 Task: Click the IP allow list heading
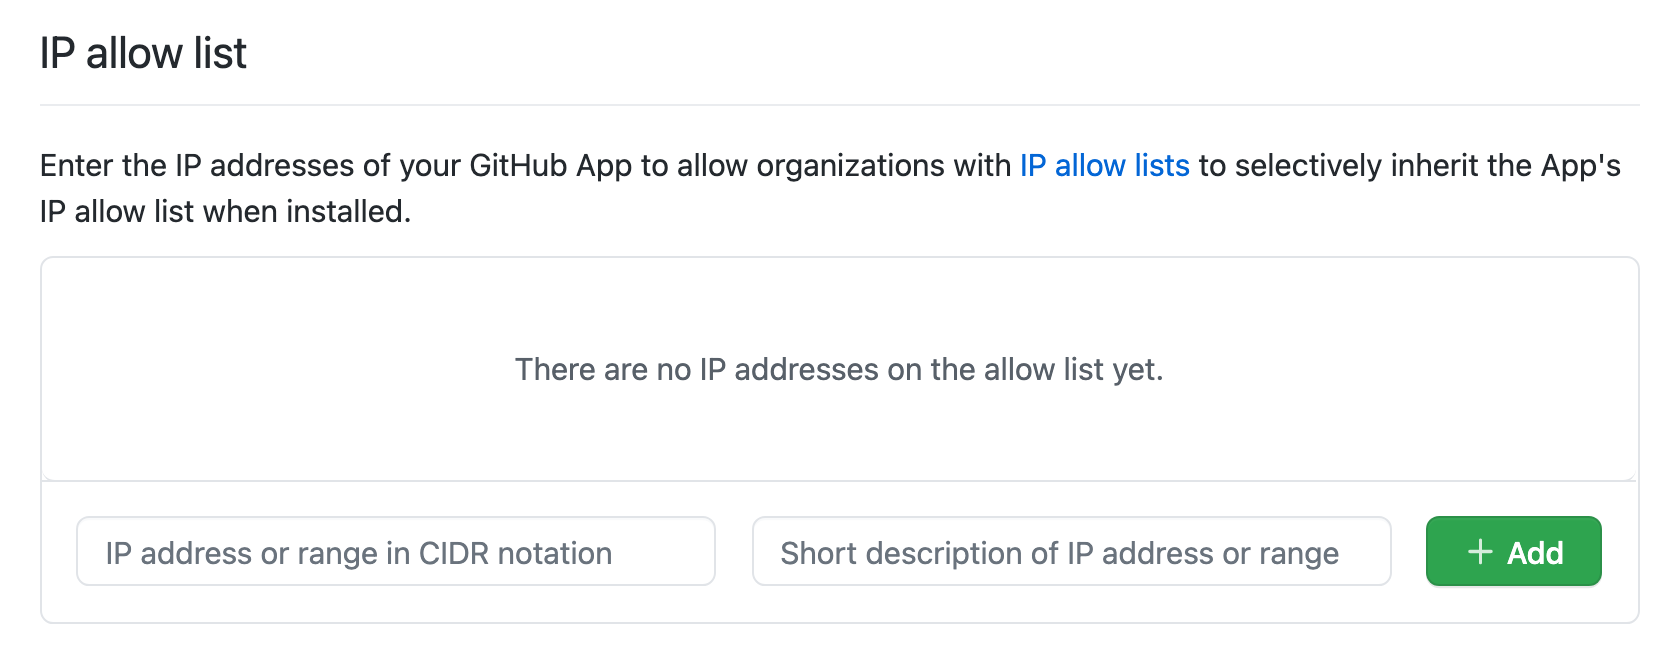pyautogui.click(x=142, y=54)
